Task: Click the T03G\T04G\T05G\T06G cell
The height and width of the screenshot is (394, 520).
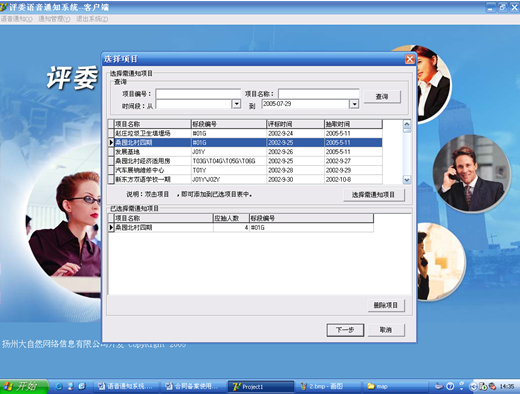Action: click(x=229, y=161)
